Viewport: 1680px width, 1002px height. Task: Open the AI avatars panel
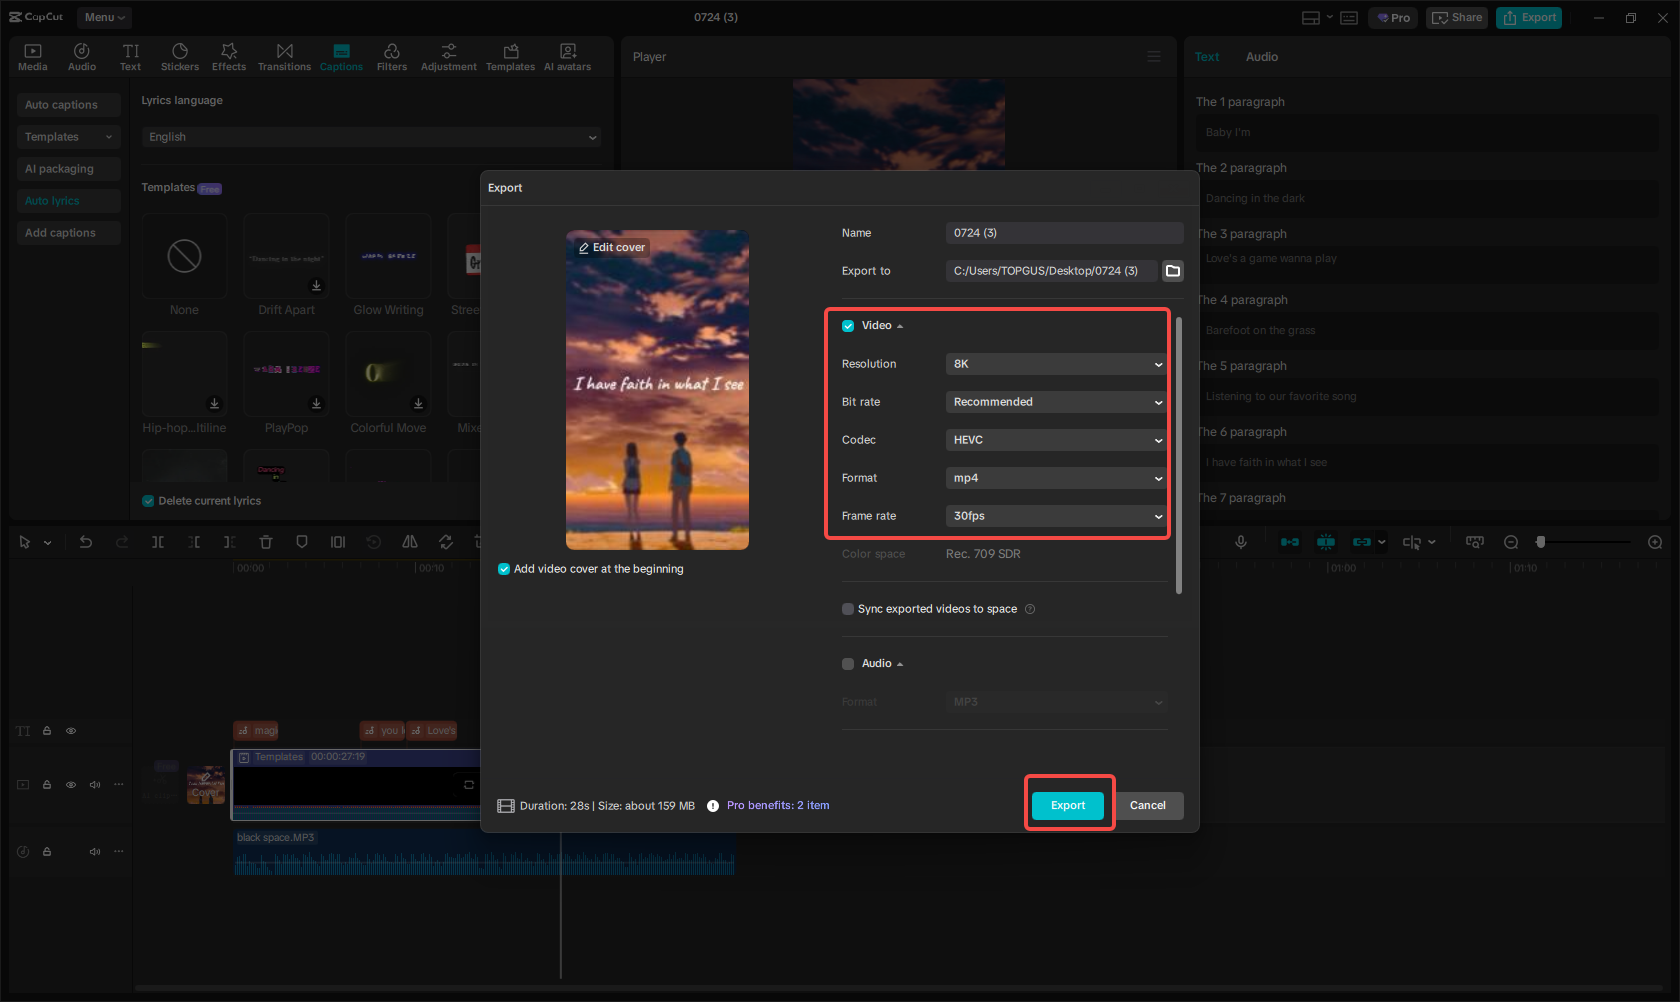[567, 55]
